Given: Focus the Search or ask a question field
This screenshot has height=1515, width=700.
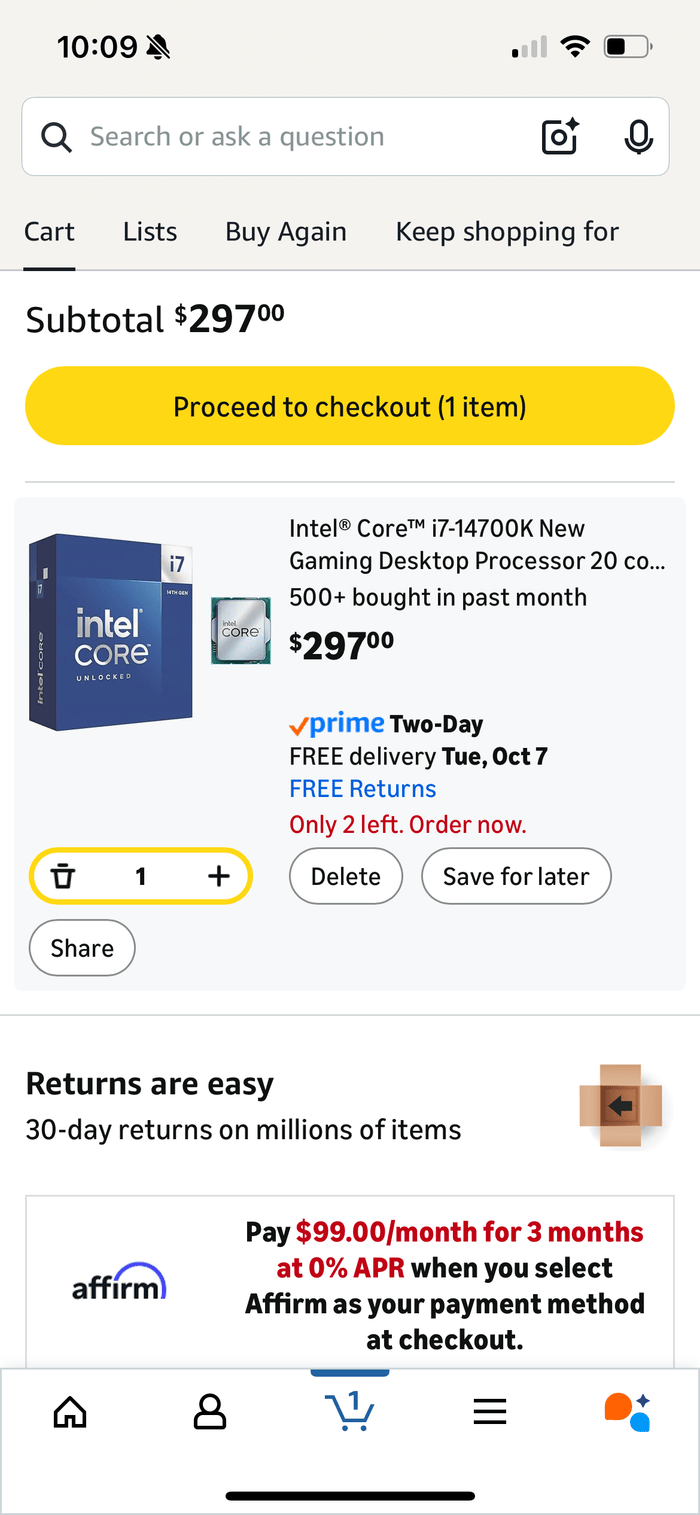Looking at the screenshot, I should click(x=290, y=137).
